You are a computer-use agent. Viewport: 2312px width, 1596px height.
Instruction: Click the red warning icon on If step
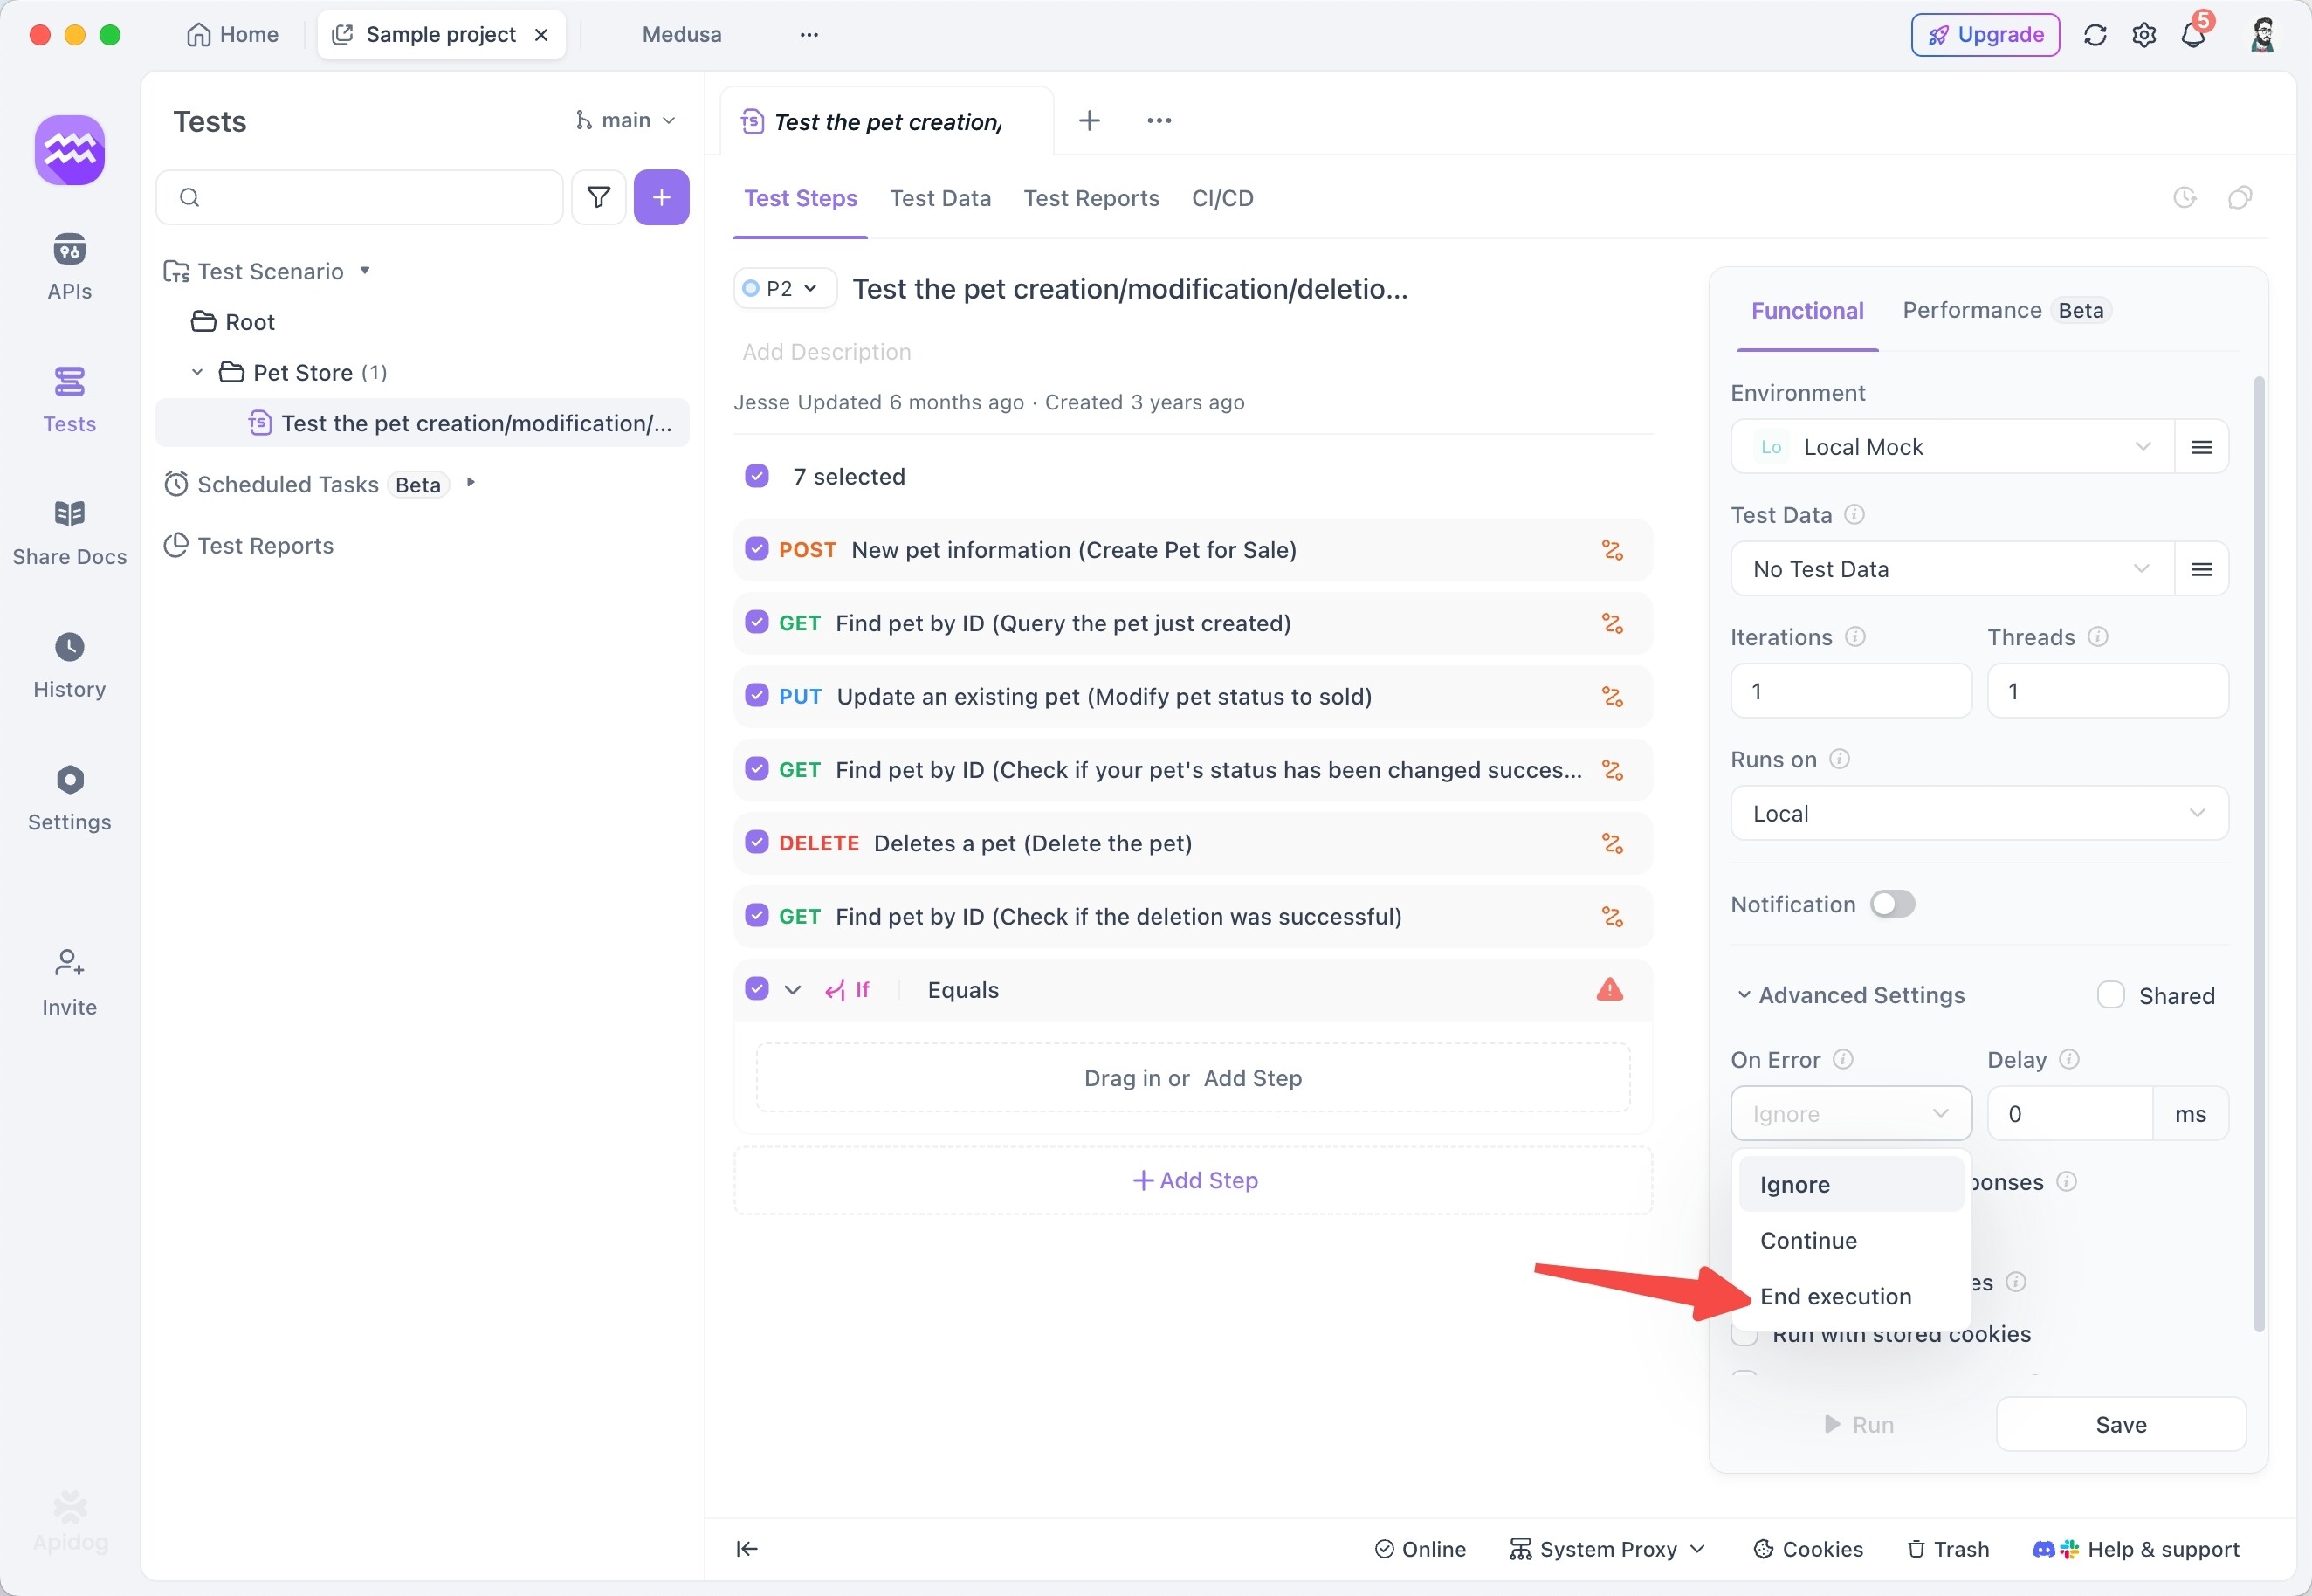1609,989
